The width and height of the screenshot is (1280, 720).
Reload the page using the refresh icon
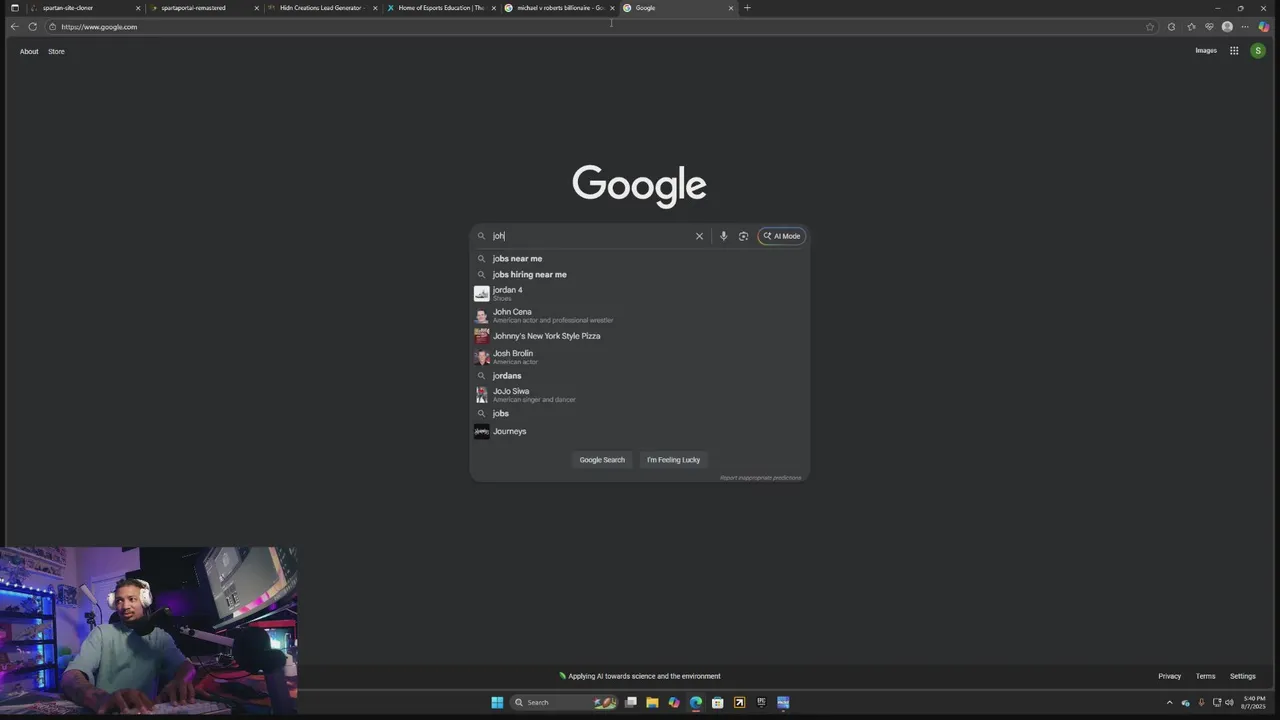point(32,27)
